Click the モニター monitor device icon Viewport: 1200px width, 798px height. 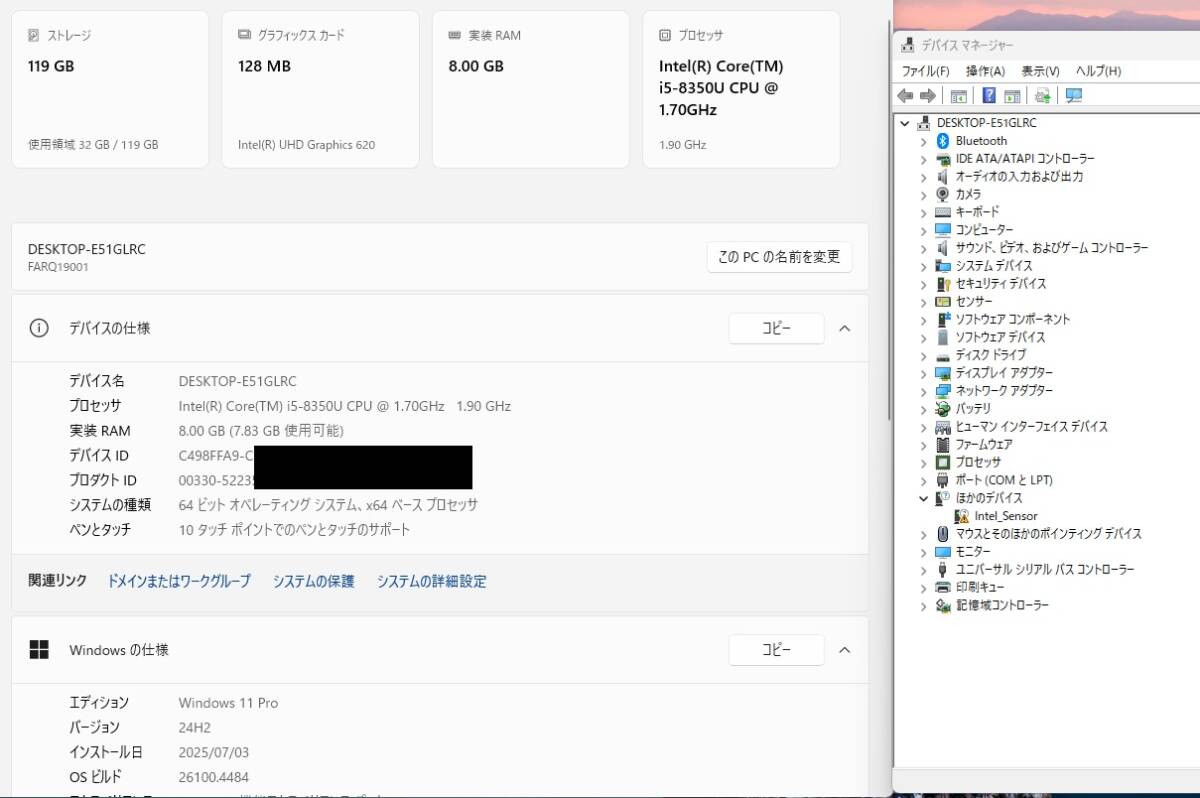click(943, 552)
